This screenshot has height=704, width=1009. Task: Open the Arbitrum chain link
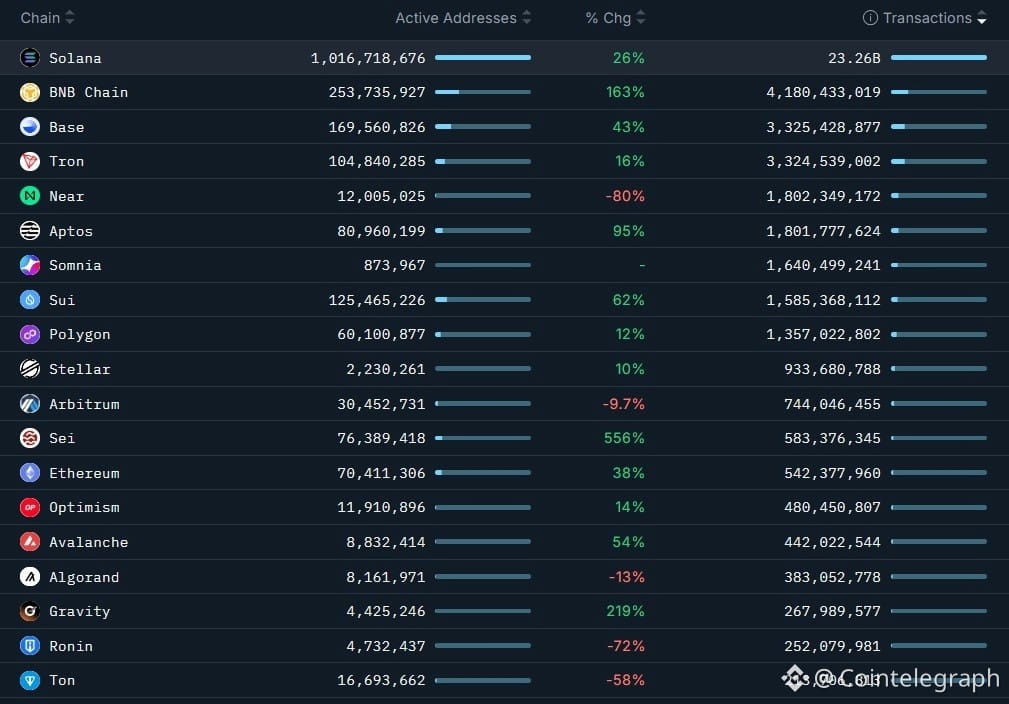coord(84,404)
